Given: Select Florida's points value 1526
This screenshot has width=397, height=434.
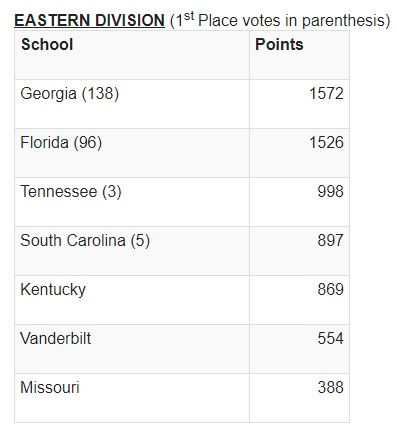Looking at the screenshot, I should [326, 142].
